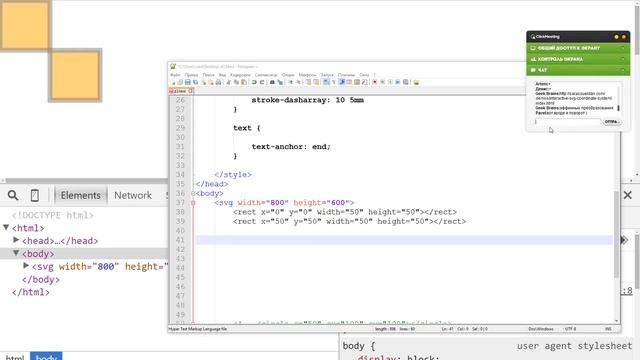Click the Zoom Out icon in Notepad++ toolbar
This screenshot has height=360, width=640.
tap(298, 82)
